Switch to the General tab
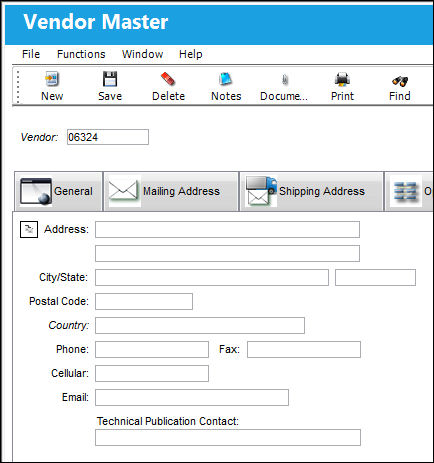Screen dimensions: 434x463 point(58,191)
